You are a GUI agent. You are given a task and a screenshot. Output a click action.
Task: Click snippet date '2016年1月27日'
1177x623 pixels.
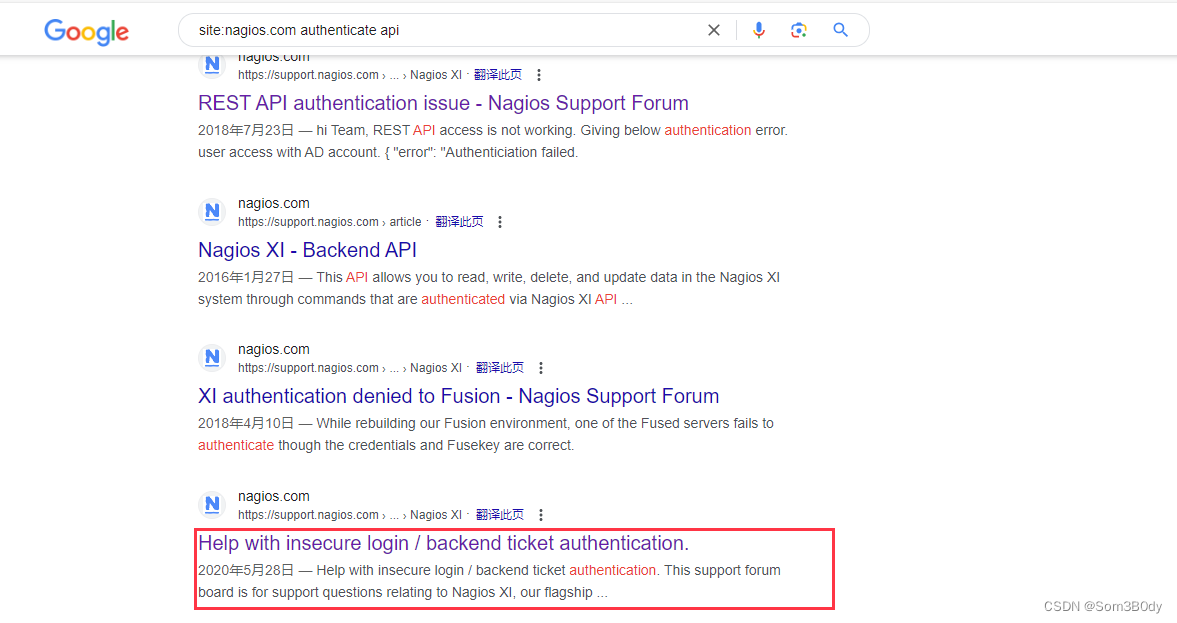[x=246, y=277]
